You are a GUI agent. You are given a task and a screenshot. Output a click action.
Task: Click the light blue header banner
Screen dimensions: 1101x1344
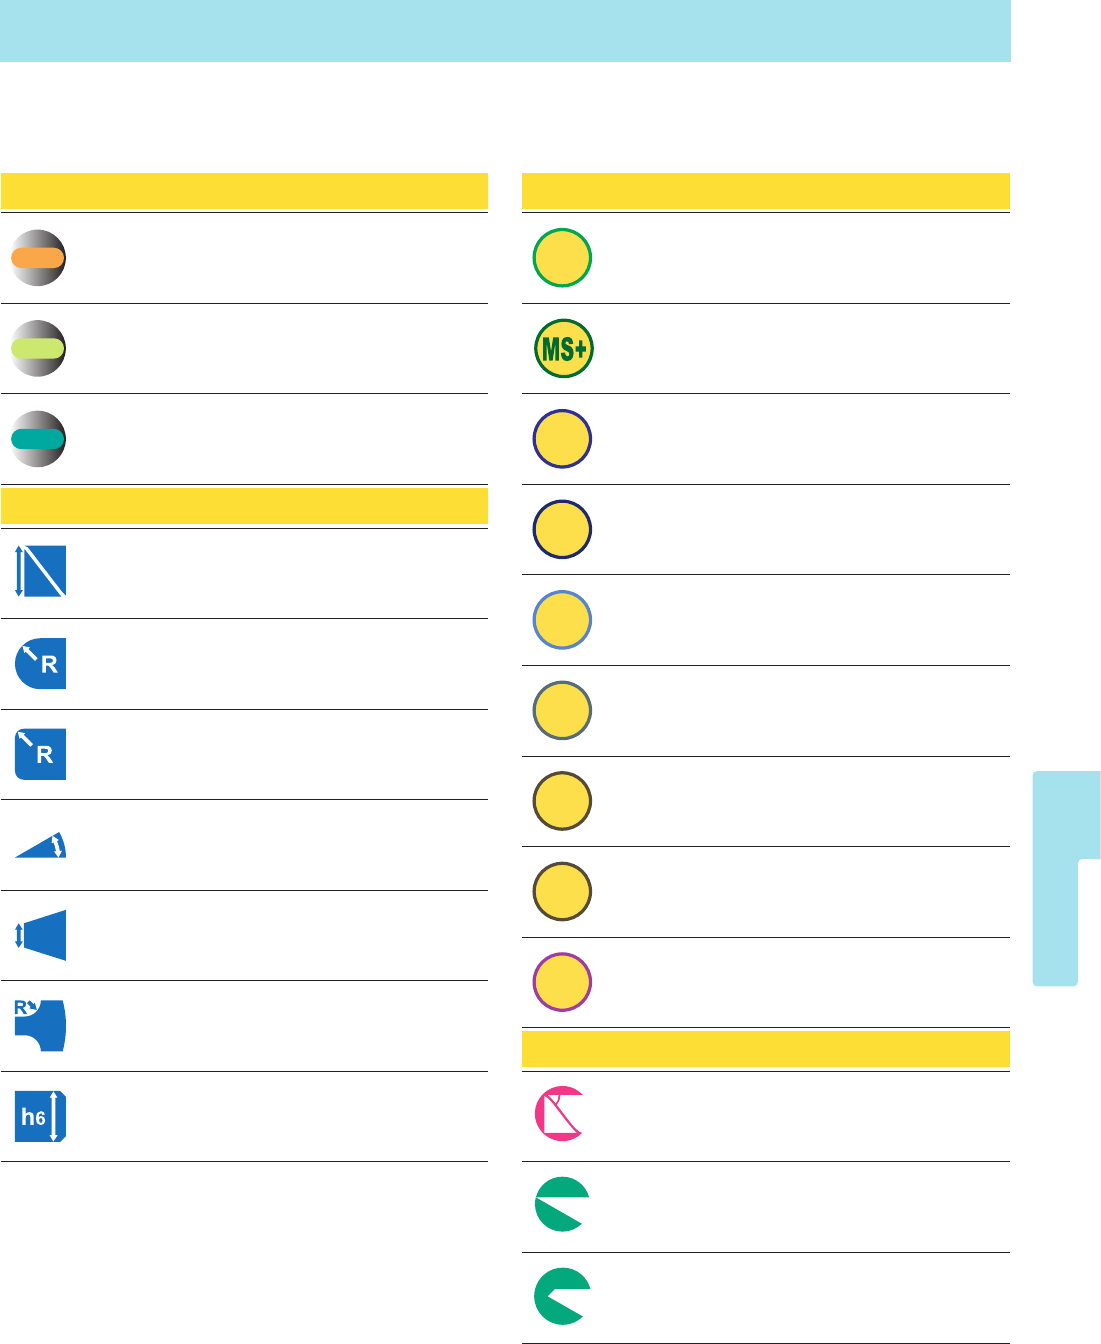point(505,31)
